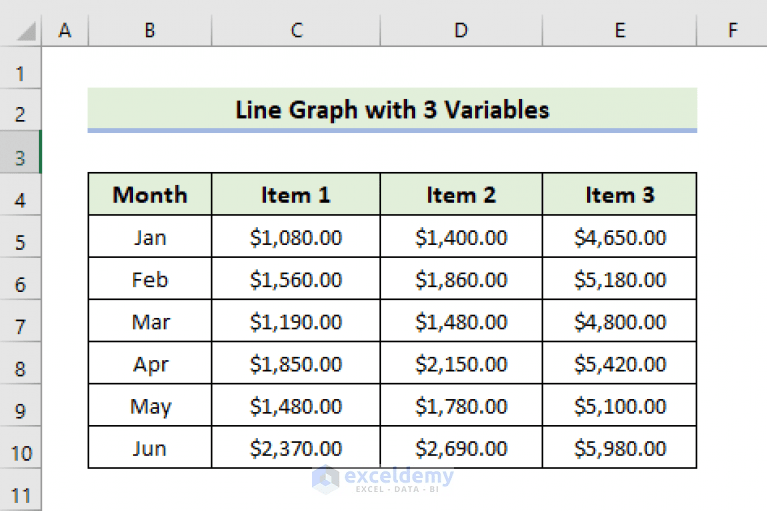This screenshot has width=767, height=511.
Task: Select column D header
Action: [x=461, y=31]
